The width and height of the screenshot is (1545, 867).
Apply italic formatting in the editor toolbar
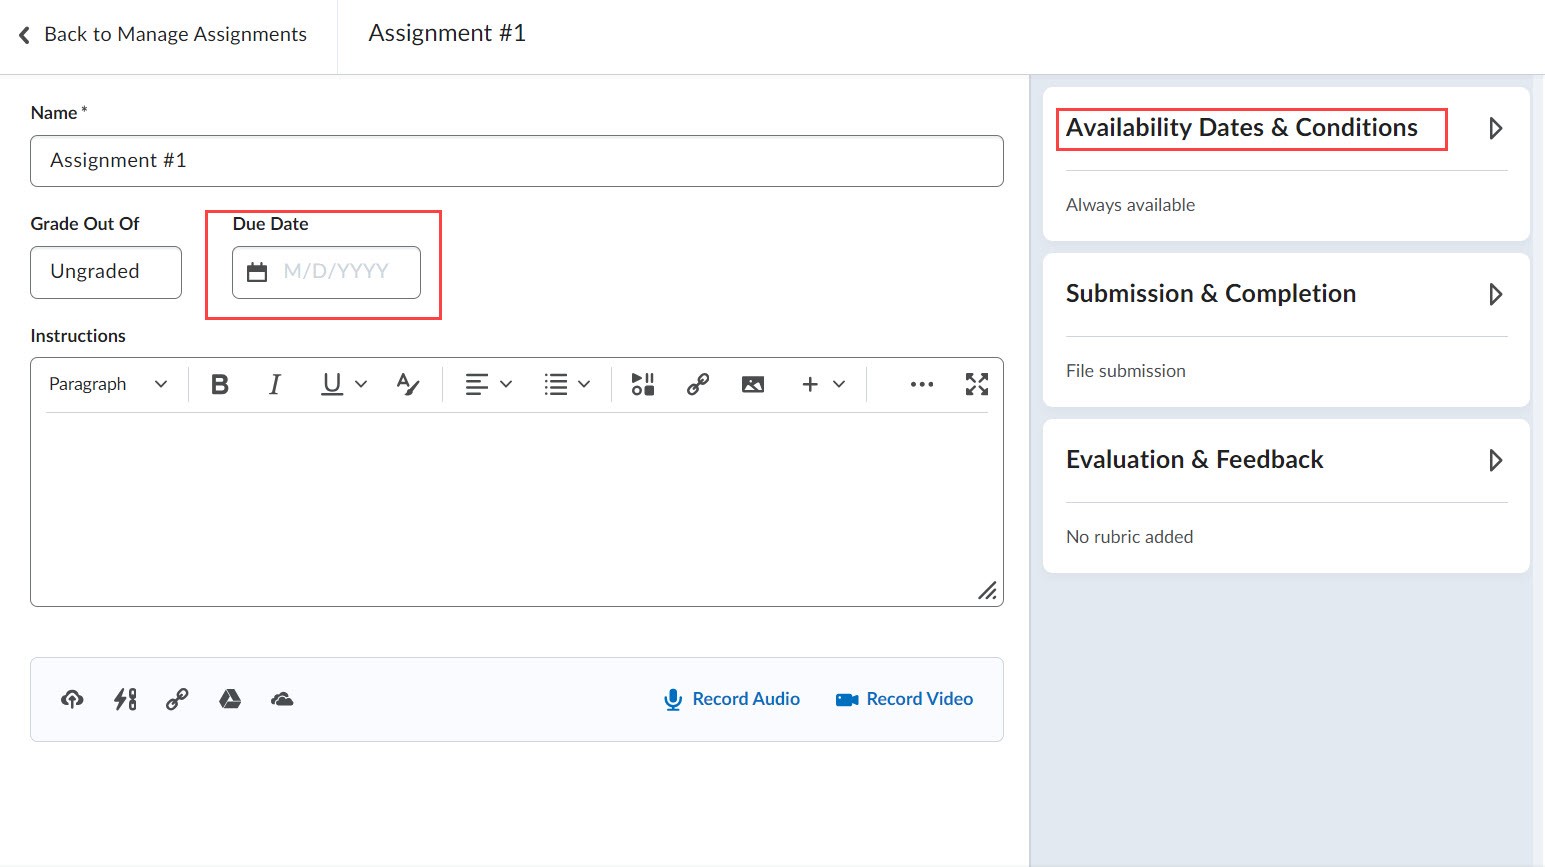click(274, 384)
